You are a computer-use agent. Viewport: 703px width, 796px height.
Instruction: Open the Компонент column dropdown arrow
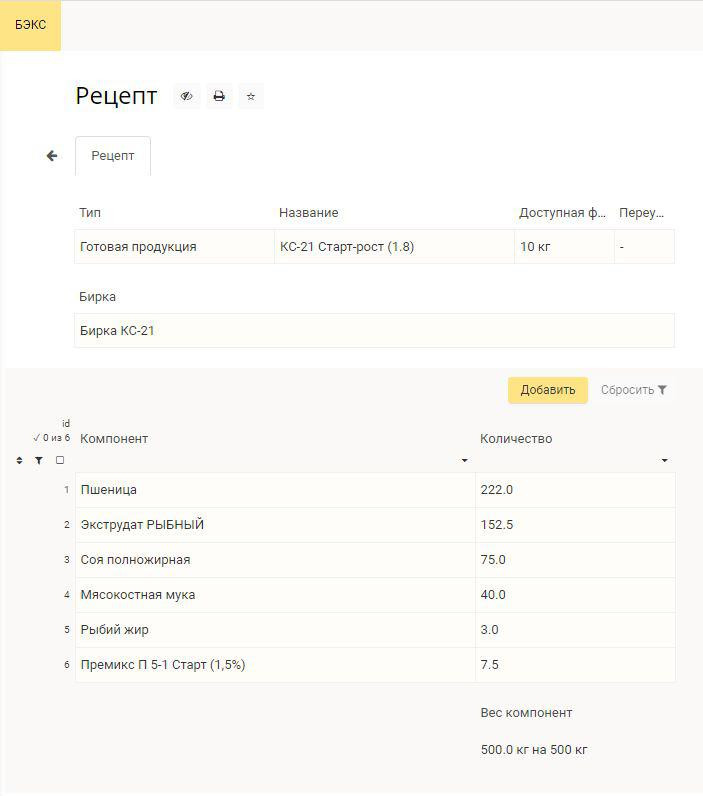[x=464, y=460]
